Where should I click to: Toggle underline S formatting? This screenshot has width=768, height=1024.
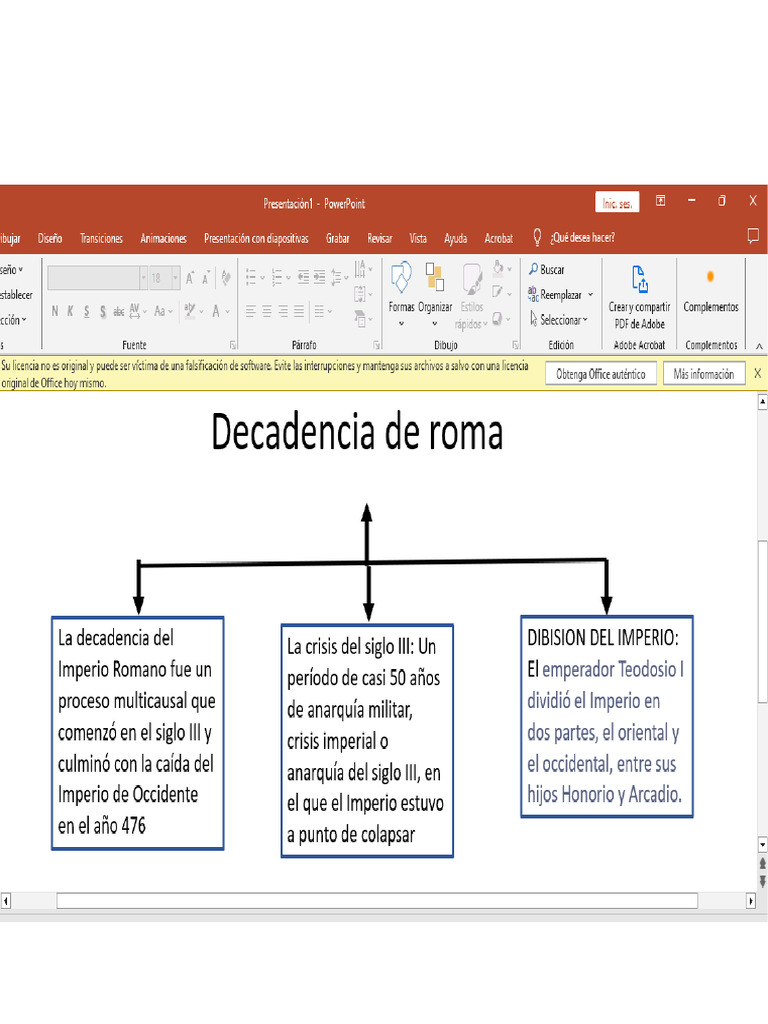click(87, 312)
